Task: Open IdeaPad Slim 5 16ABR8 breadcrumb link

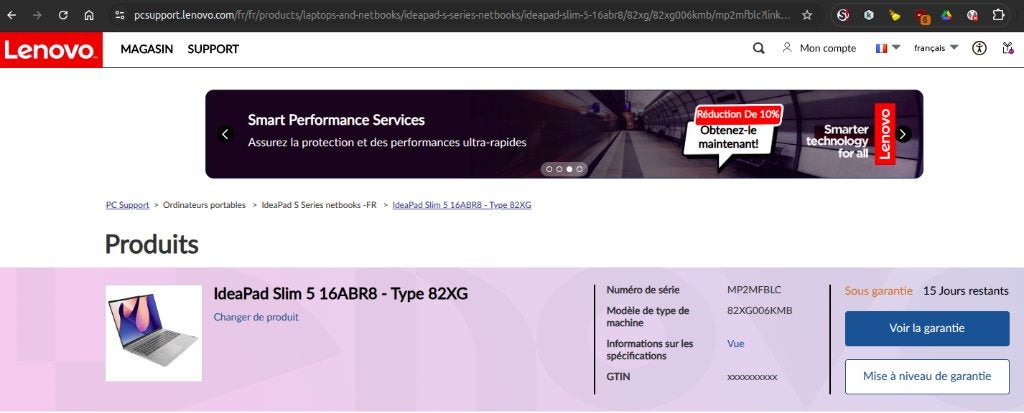Action: click(x=462, y=205)
